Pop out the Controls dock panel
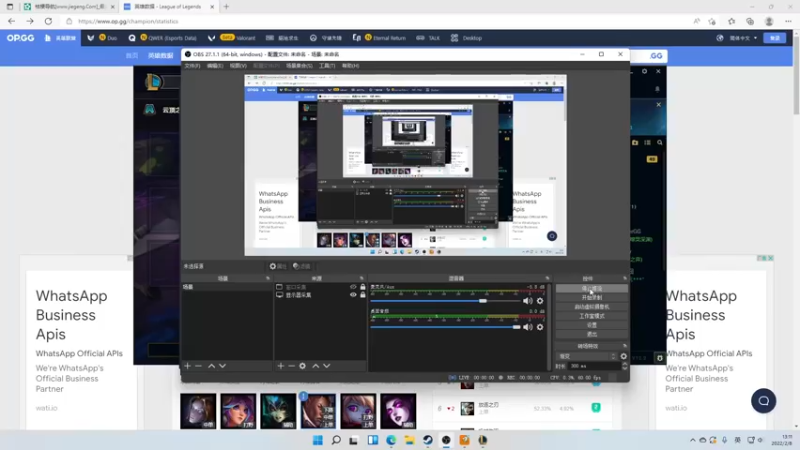The width and height of the screenshot is (800, 450). 625,279
